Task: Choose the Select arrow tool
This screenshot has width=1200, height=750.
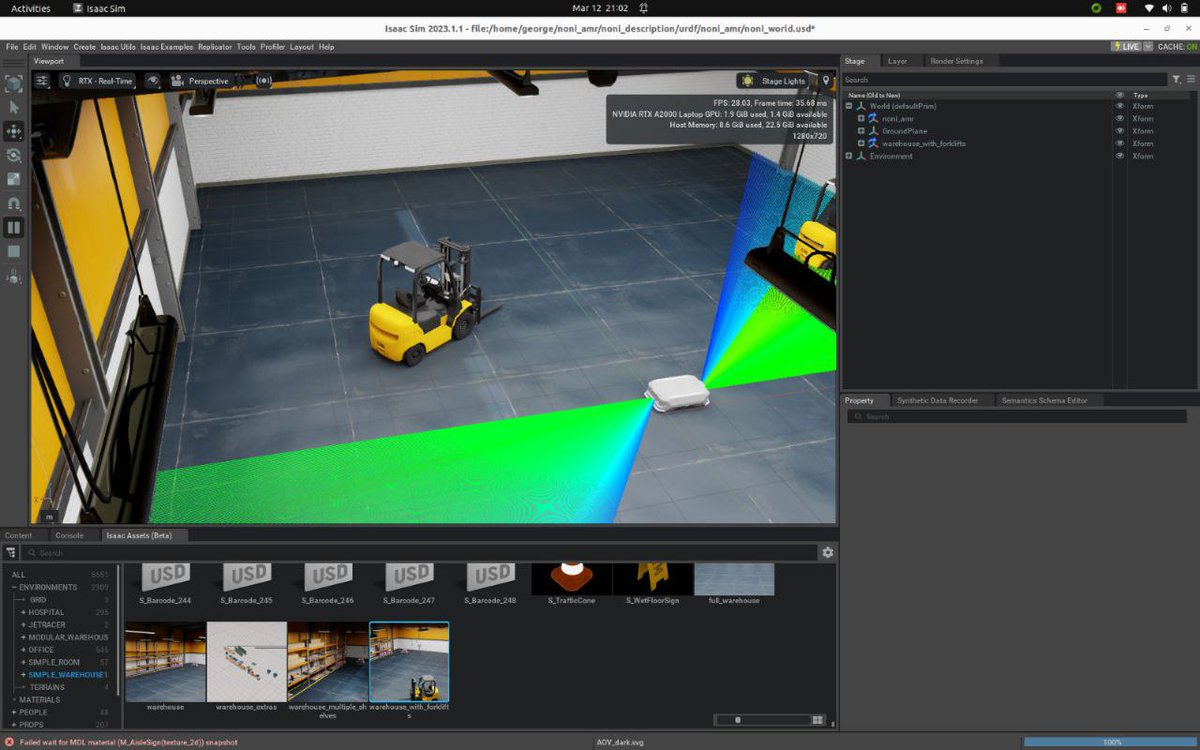Action: [x=14, y=107]
